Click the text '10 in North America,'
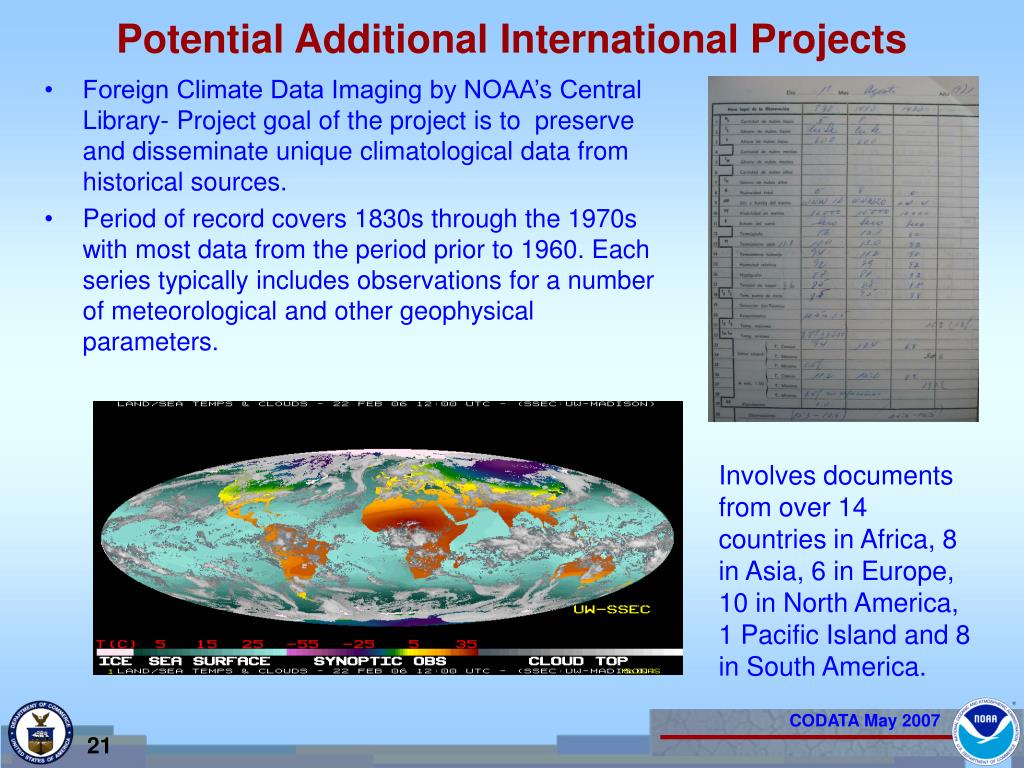Viewport: 1024px width, 768px height. pos(839,603)
